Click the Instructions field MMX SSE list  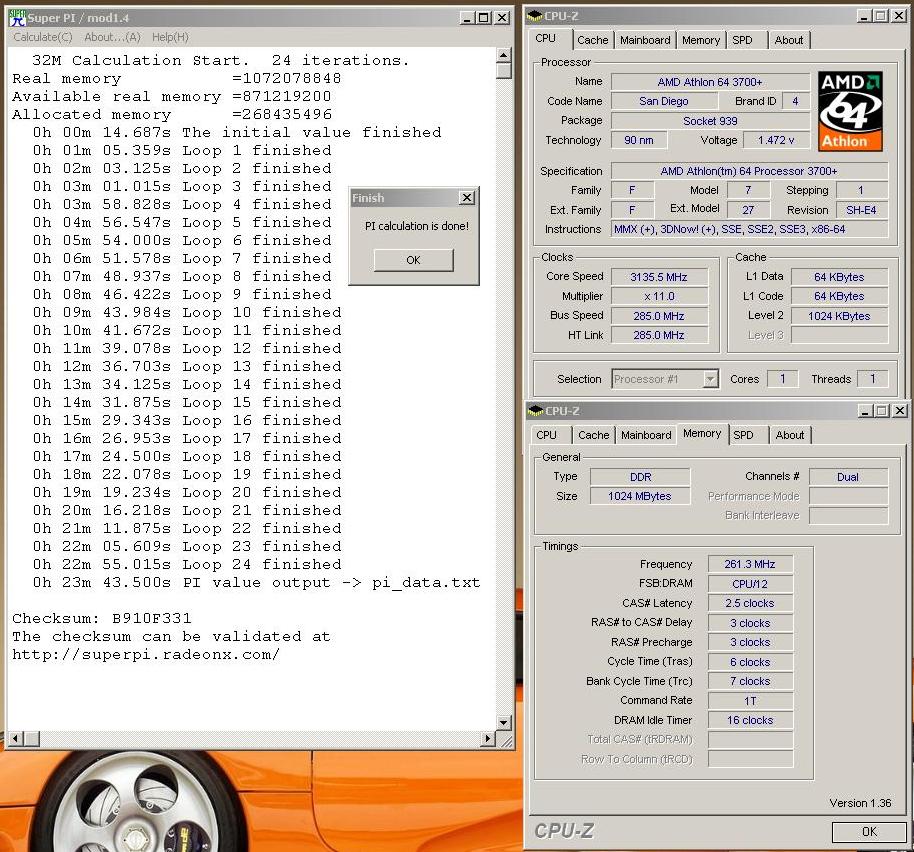pyautogui.click(x=750, y=230)
